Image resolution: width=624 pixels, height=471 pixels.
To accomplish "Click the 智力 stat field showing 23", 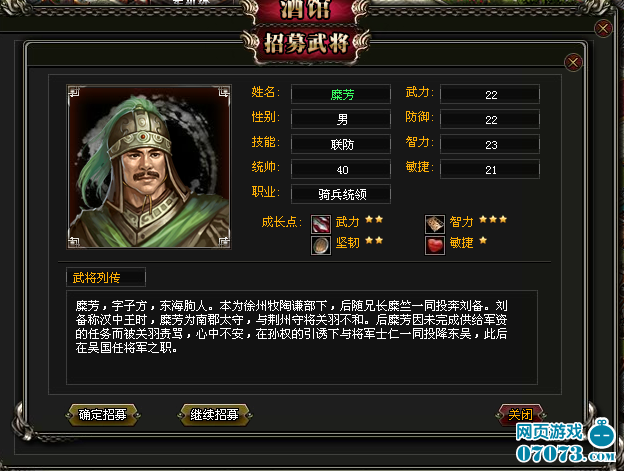I will [x=490, y=144].
